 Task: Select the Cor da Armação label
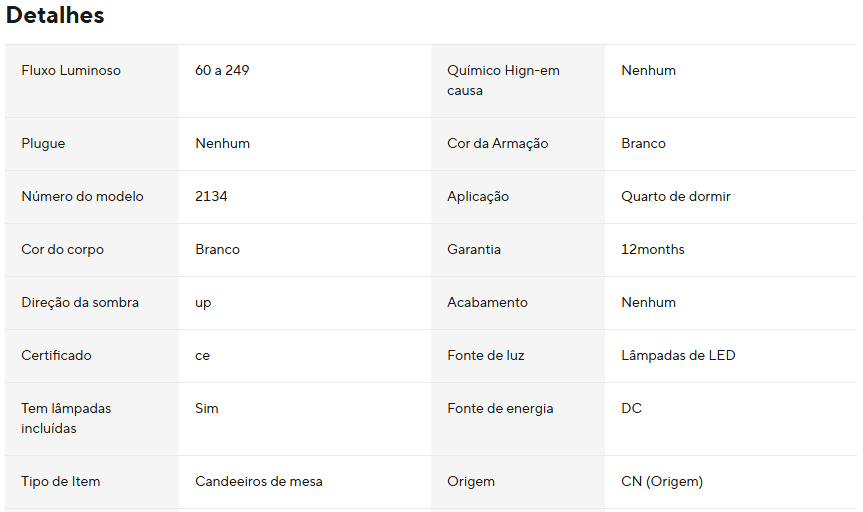pyautogui.click(x=498, y=143)
